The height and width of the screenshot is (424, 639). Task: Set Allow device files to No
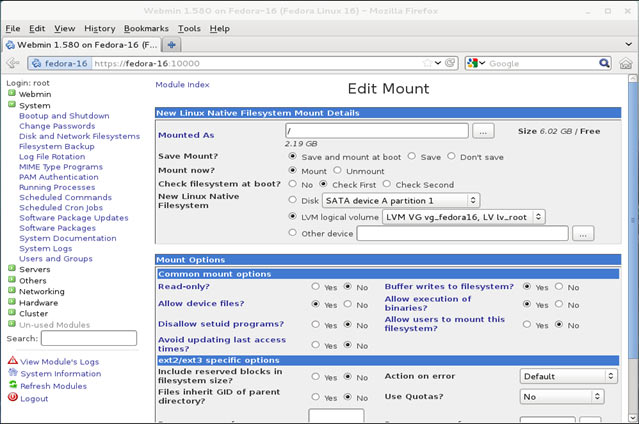click(x=347, y=304)
